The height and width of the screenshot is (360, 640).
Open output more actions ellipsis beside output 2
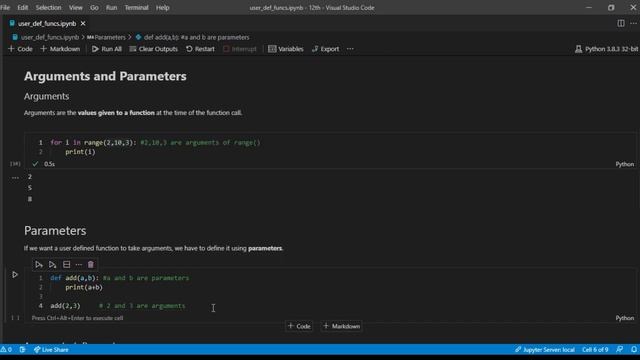[x=15, y=178]
